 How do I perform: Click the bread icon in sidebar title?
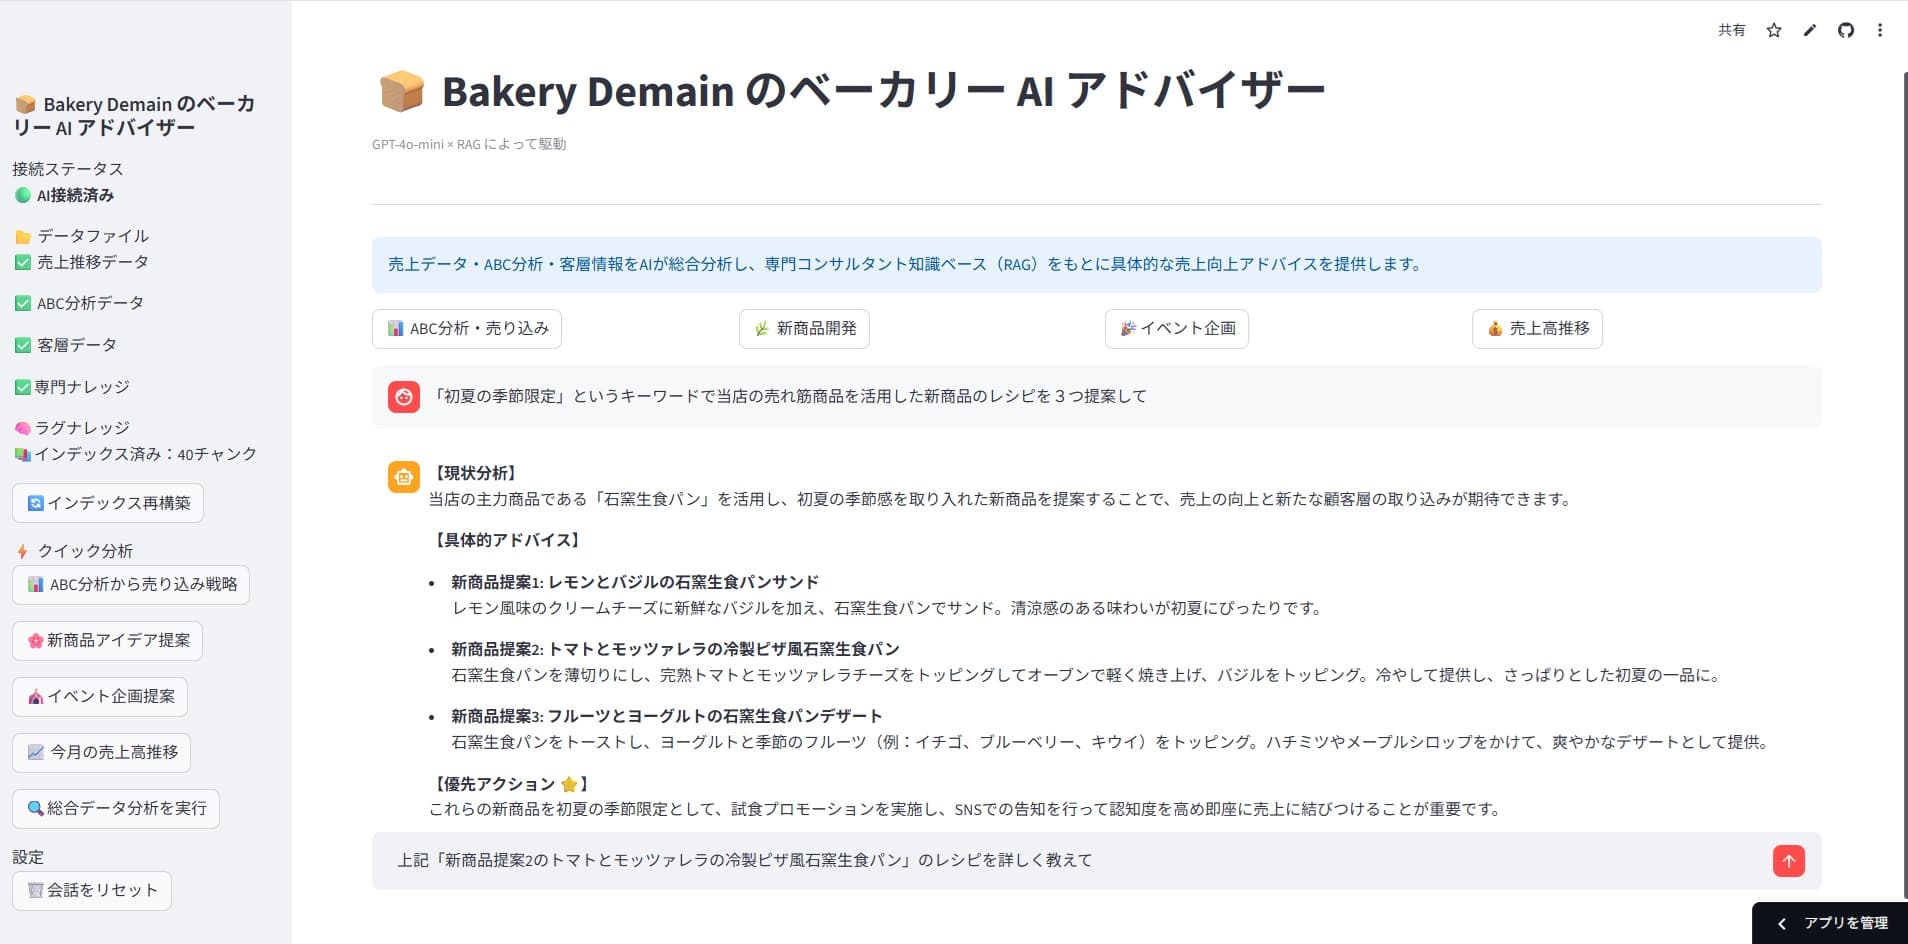(x=25, y=104)
